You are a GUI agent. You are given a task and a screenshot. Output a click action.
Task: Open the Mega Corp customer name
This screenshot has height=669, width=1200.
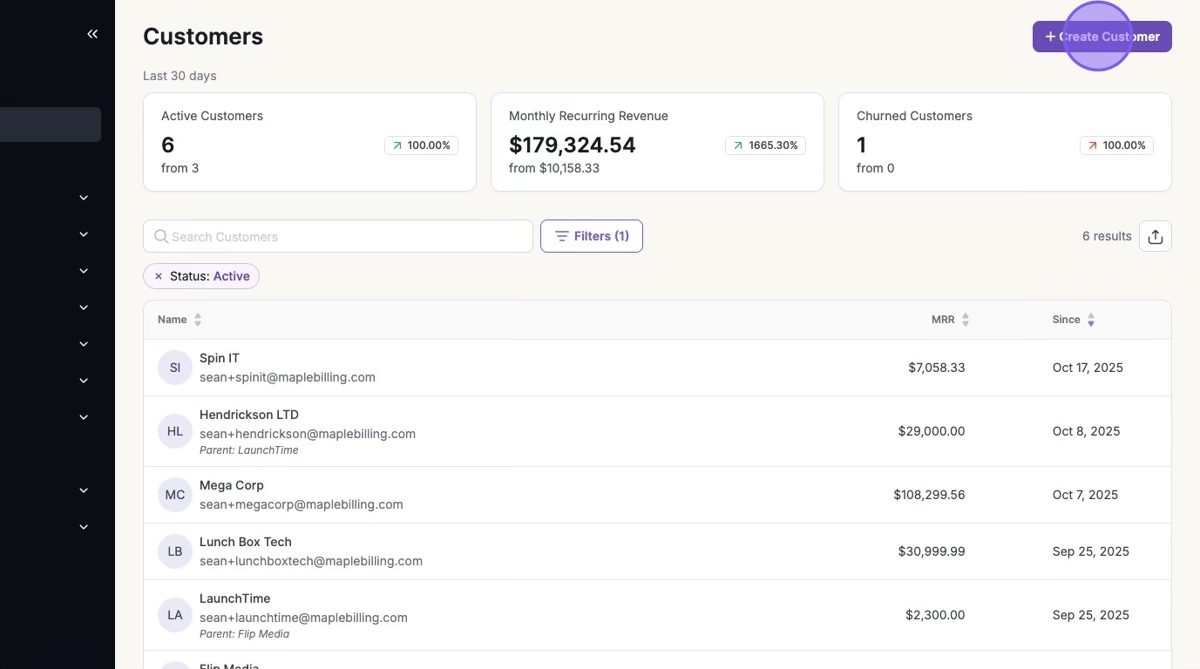point(231,485)
